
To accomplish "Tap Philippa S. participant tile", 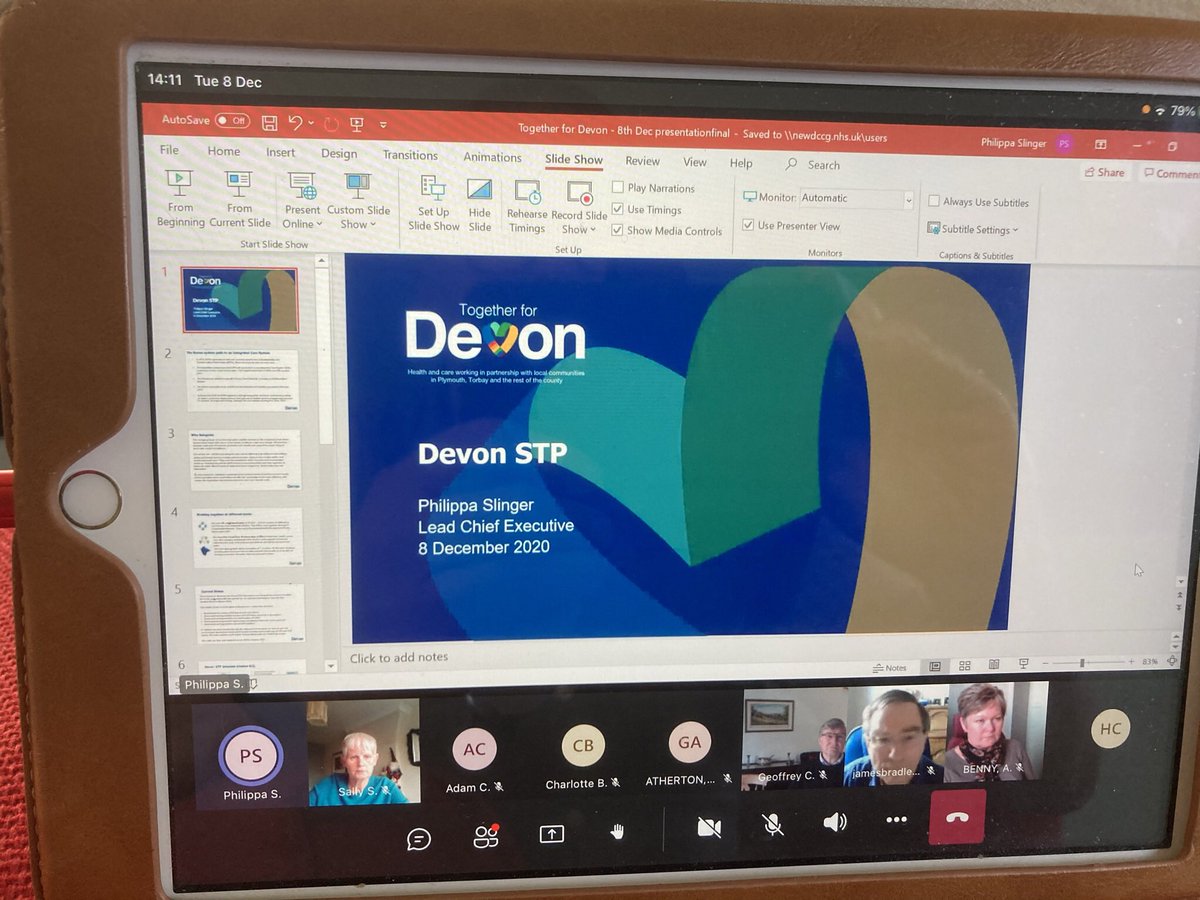I will (x=250, y=754).
